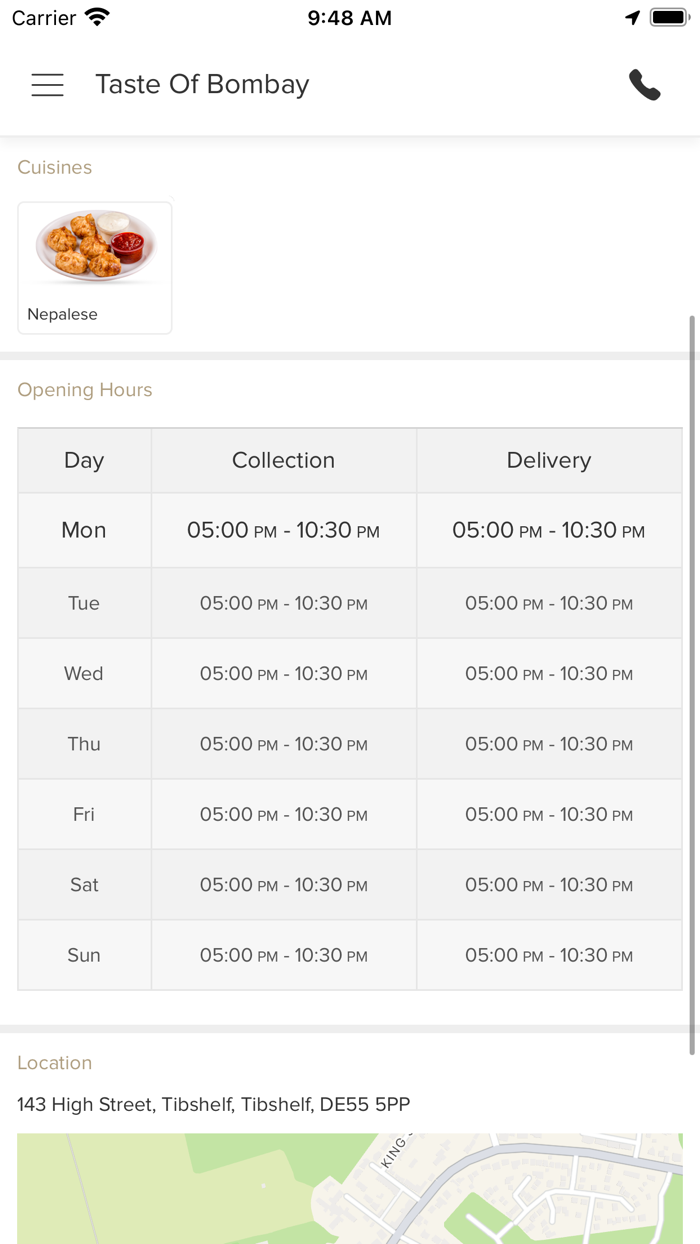Open the hamburger menu
This screenshot has height=1244, width=700.
click(x=47, y=85)
